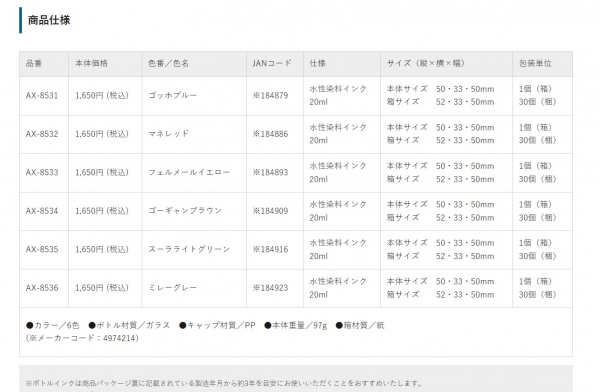Click JAN code ※184886
Screen dimensions: 600x392
(270, 134)
